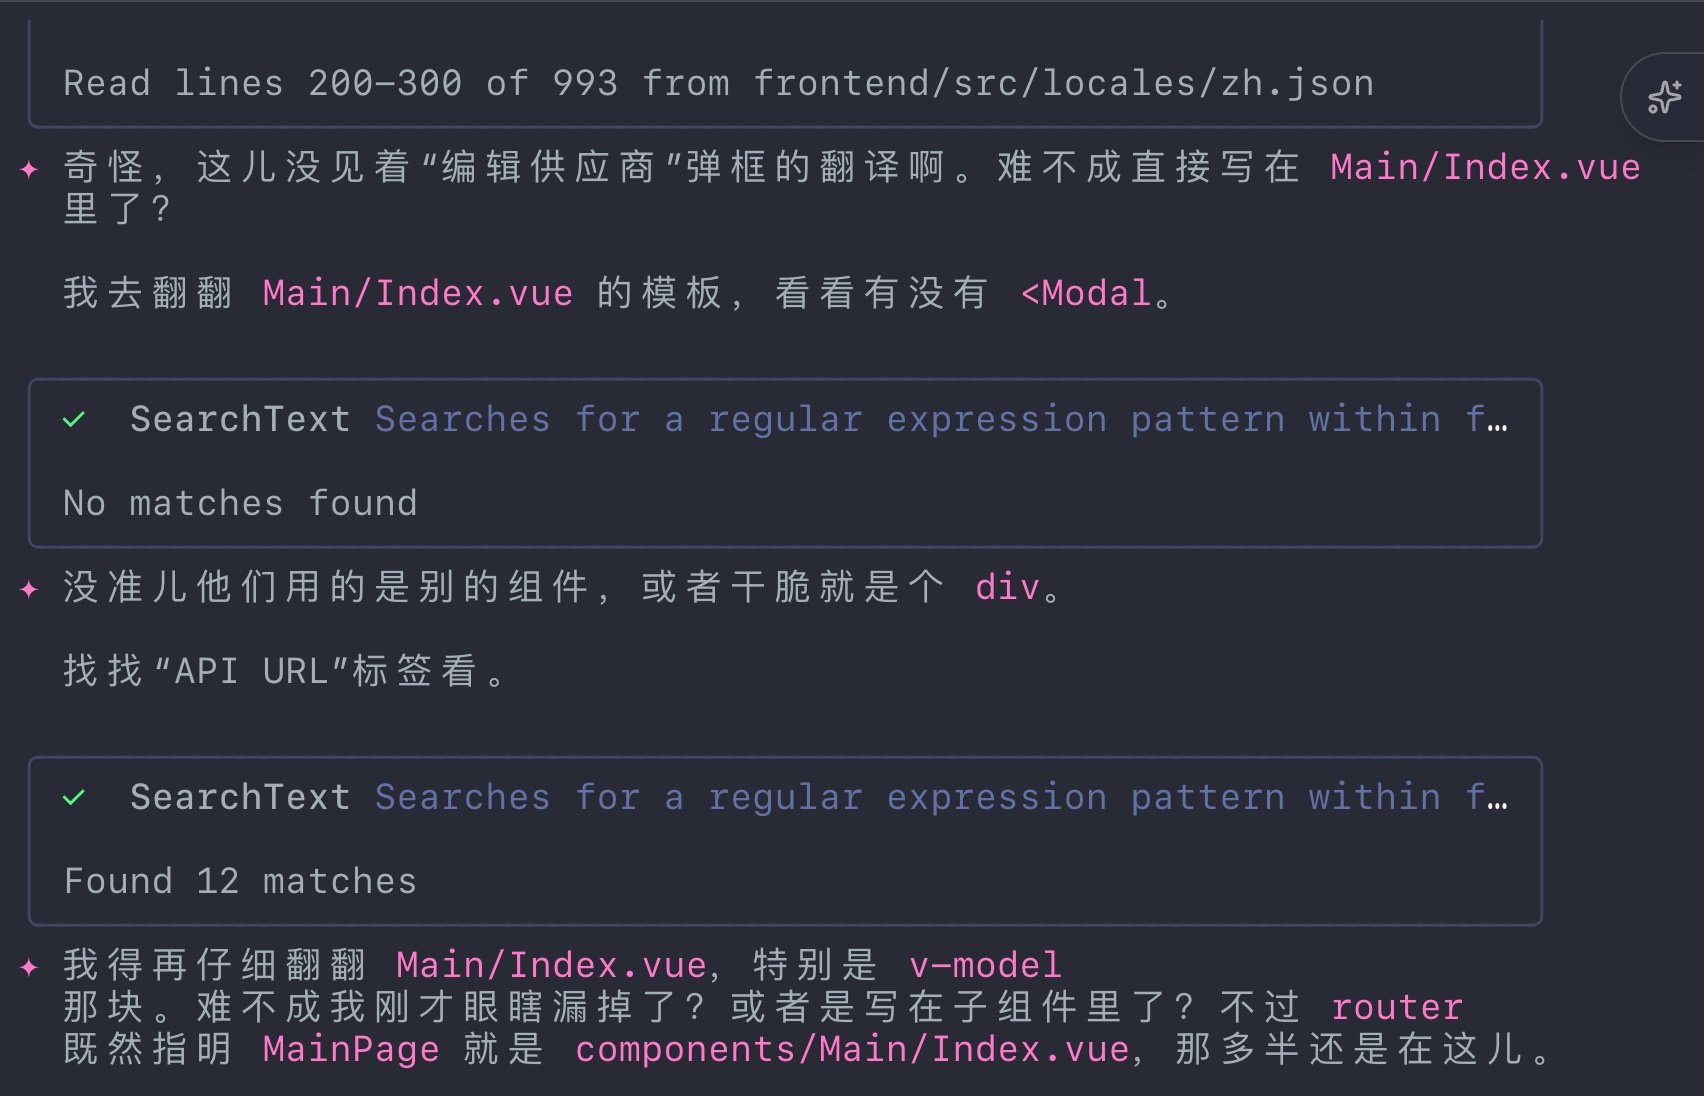Click the sparkle button at top right
Image resolution: width=1704 pixels, height=1096 pixels.
click(x=1664, y=97)
